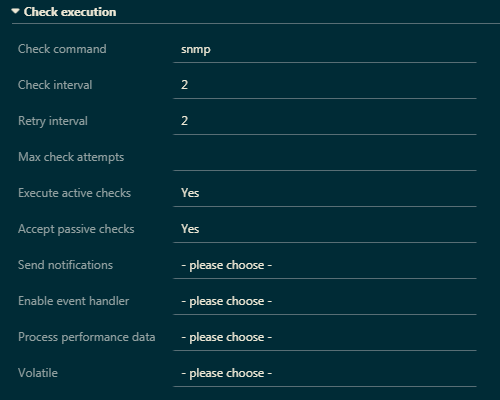This screenshot has height=400, width=500.
Task: Open the Enable event handler dropdown
Action: pos(325,301)
